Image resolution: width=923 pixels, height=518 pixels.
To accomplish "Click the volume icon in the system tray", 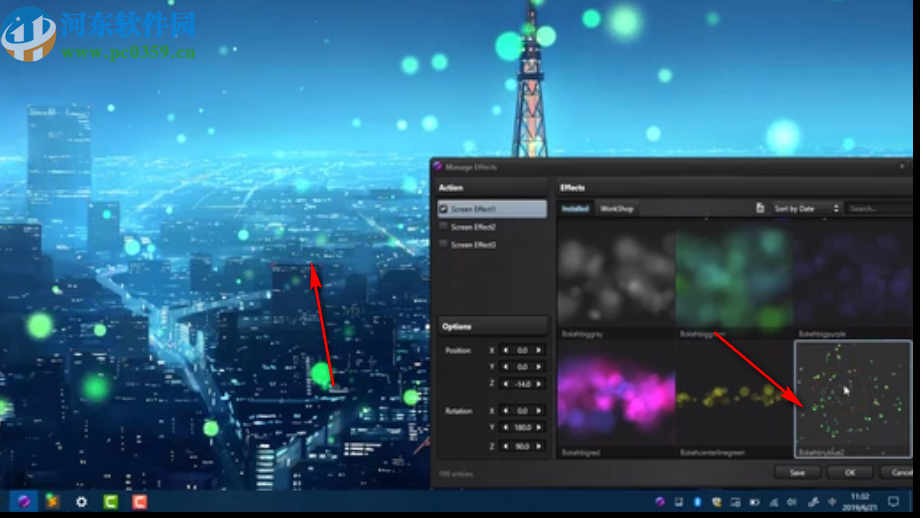I will pyautogui.click(x=792, y=501).
